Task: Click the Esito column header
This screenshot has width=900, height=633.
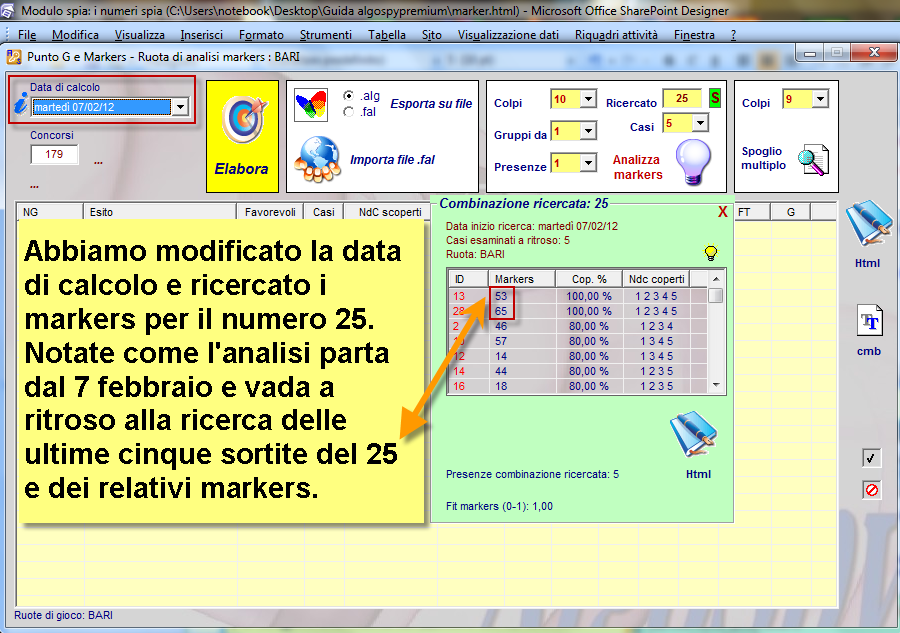Action: click(x=160, y=212)
